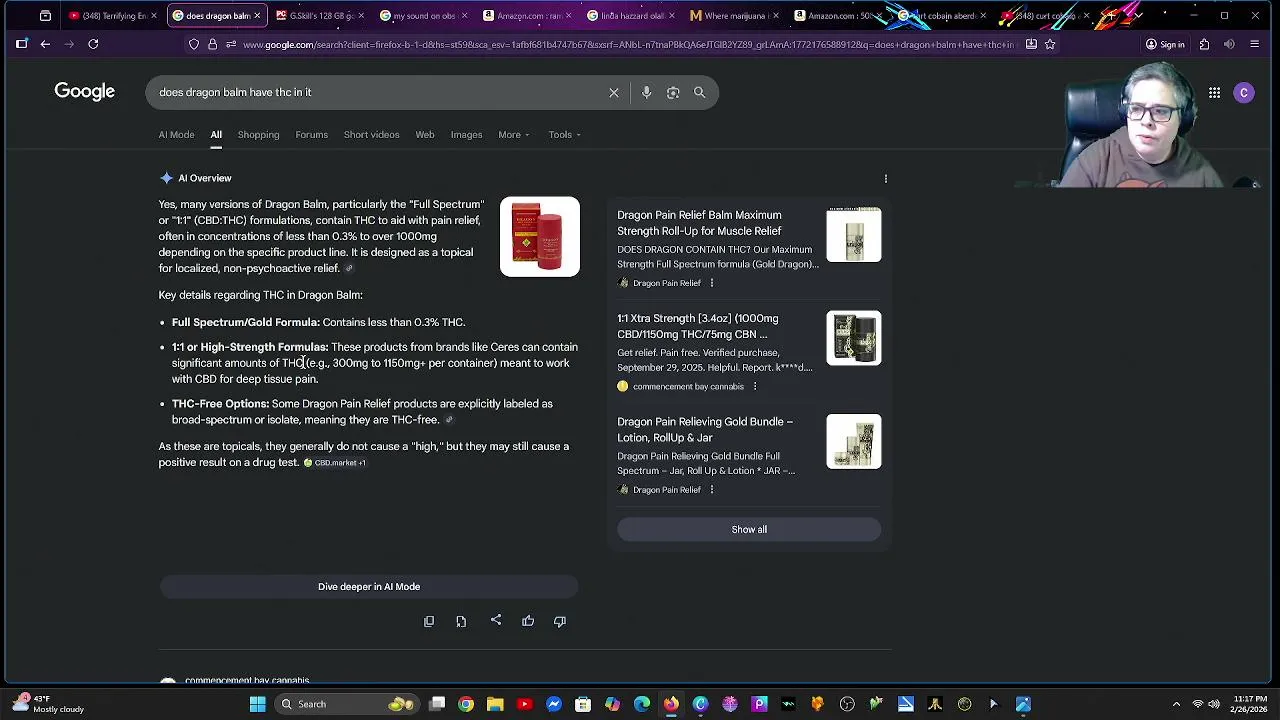Open YouTube app from taskbar
Image resolution: width=1280 pixels, height=720 pixels.
point(524,704)
